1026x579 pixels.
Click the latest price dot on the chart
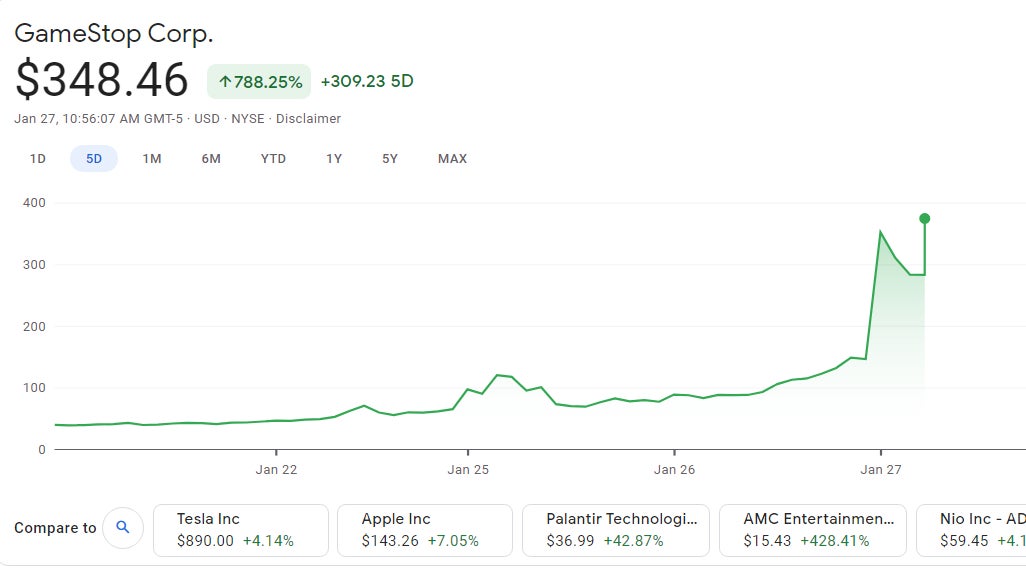click(x=924, y=217)
